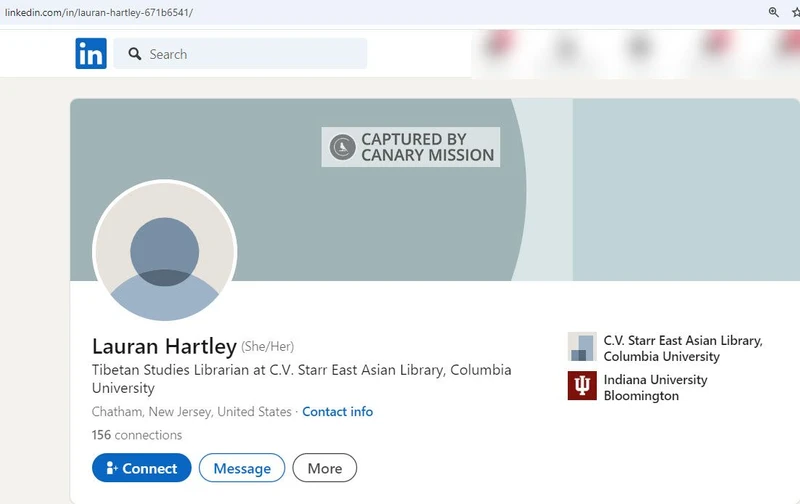Click the Indiana University logo icon
This screenshot has width=800, height=504.
(x=582, y=386)
